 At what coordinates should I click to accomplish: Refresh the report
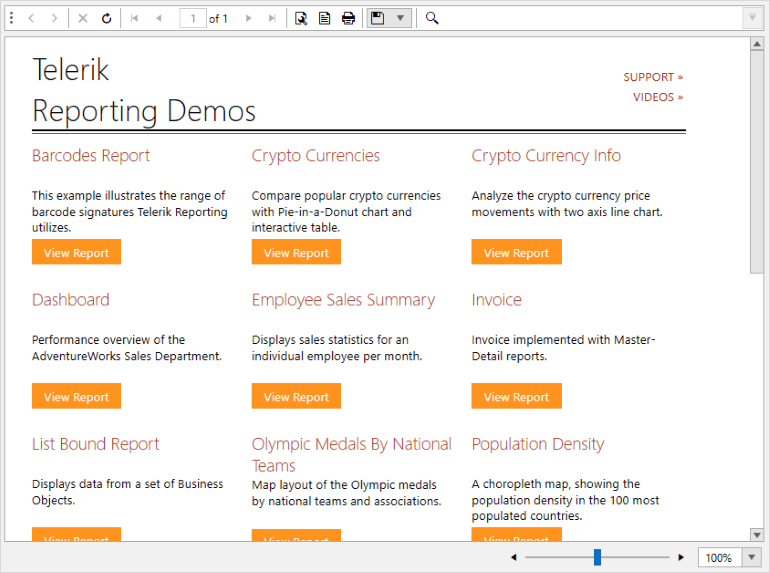[x=106, y=18]
